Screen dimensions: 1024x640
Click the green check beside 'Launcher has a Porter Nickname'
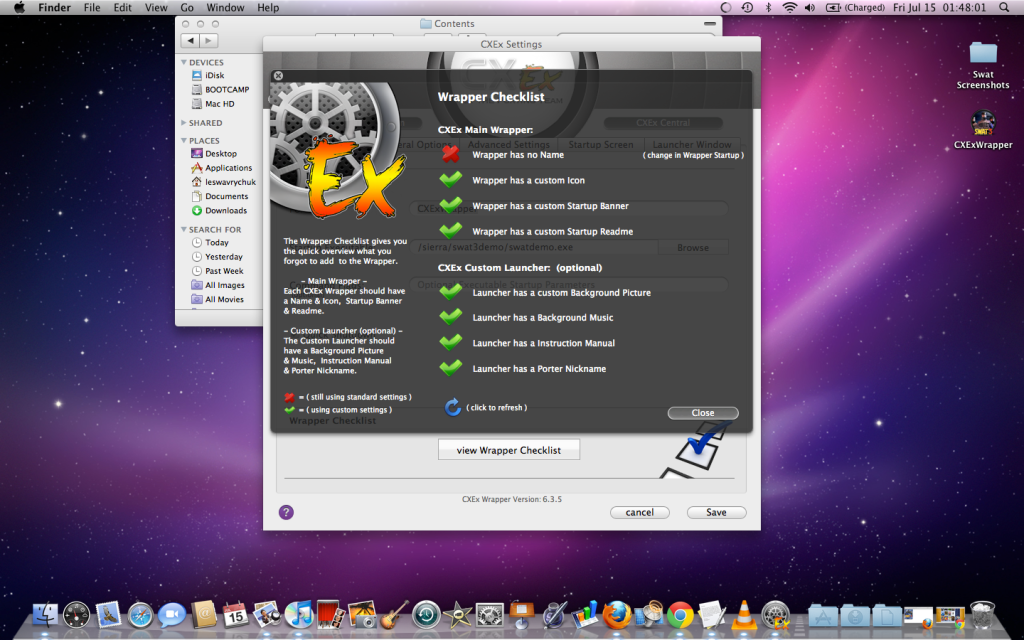[451, 368]
